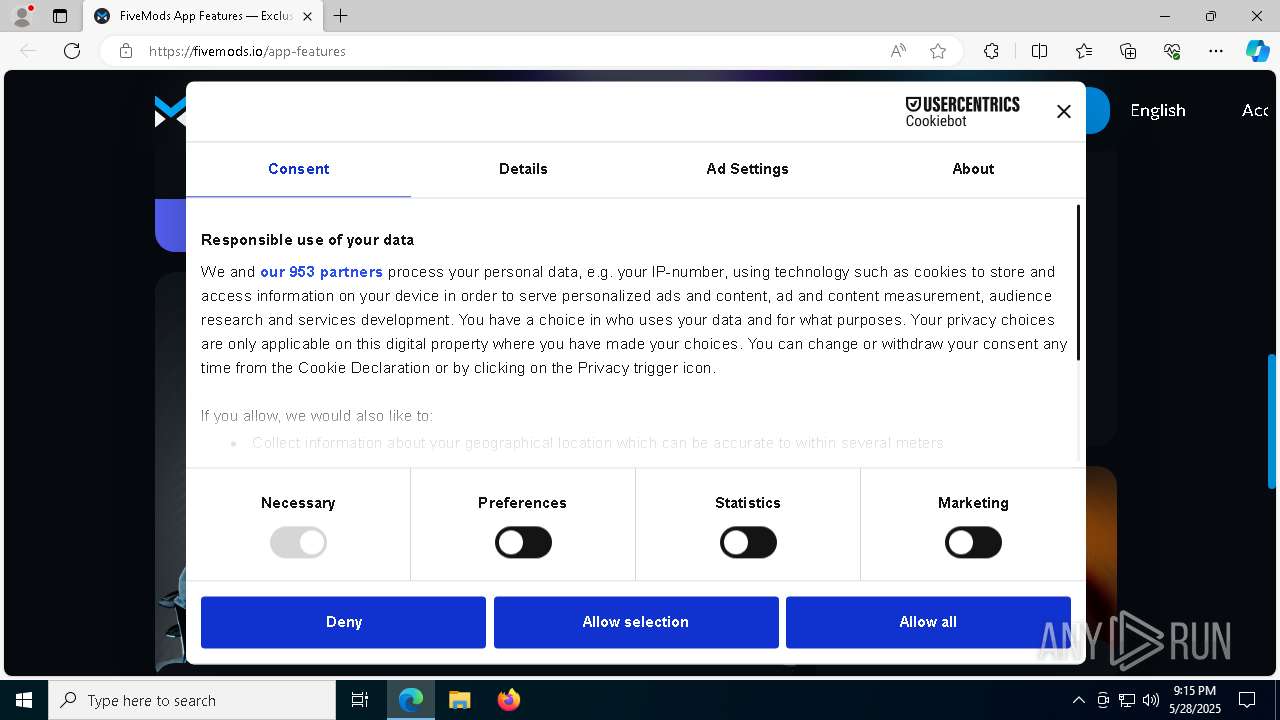Viewport: 1280px width, 720px height.
Task: Open the Ad Settings tab
Action: click(747, 169)
